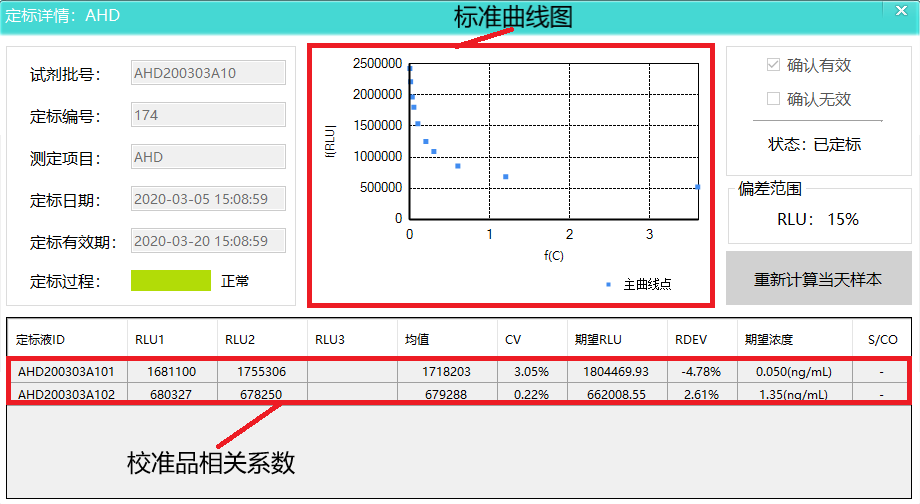Click the 定标有效期 date field
This screenshot has width=920, height=504.
[x=208, y=241]
